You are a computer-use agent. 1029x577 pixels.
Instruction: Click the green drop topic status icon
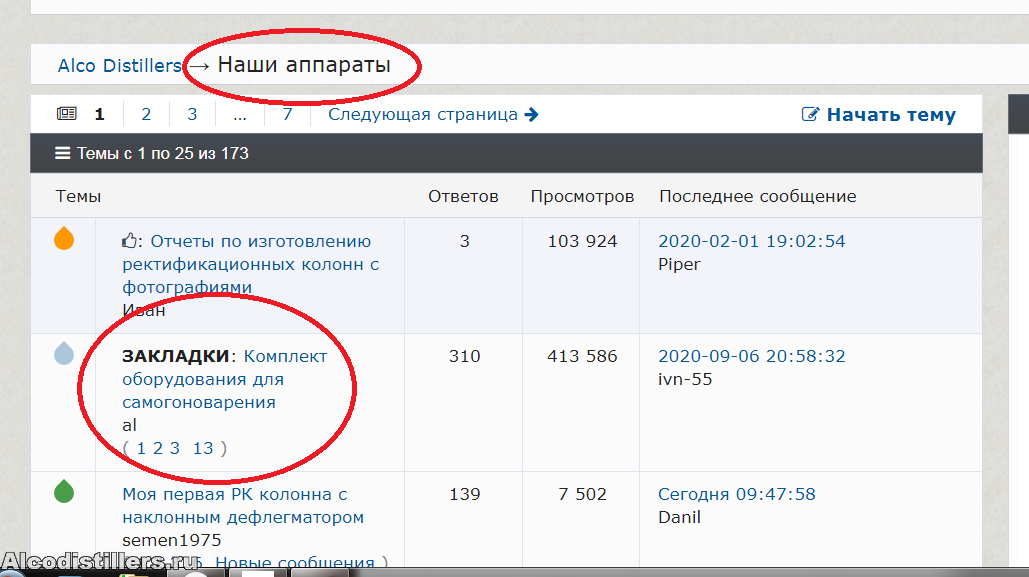(64, 491)
